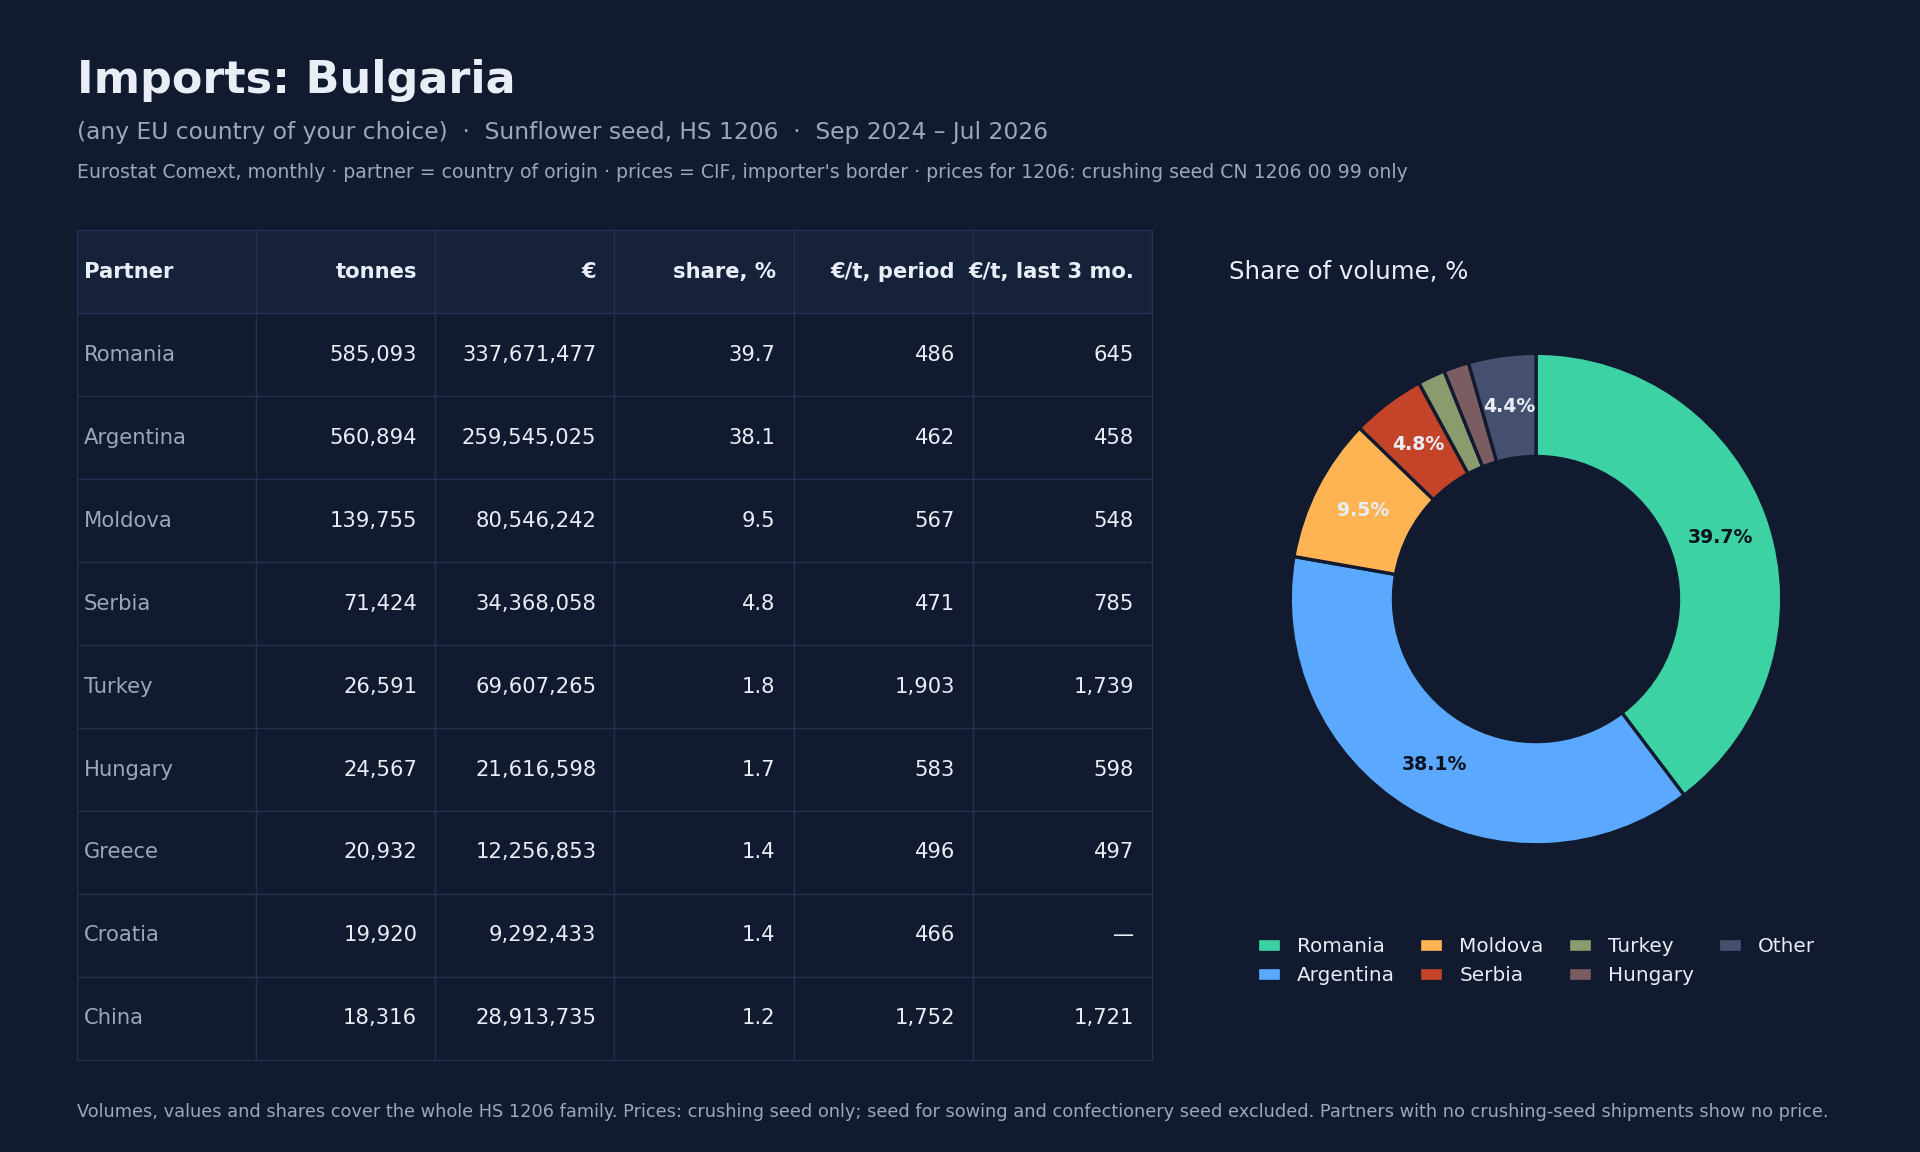Image resolution: width=1920 pixels, height=1152 pixels.
Task: Click Moldova tonnes value 139,755
Action: (373, 521)
